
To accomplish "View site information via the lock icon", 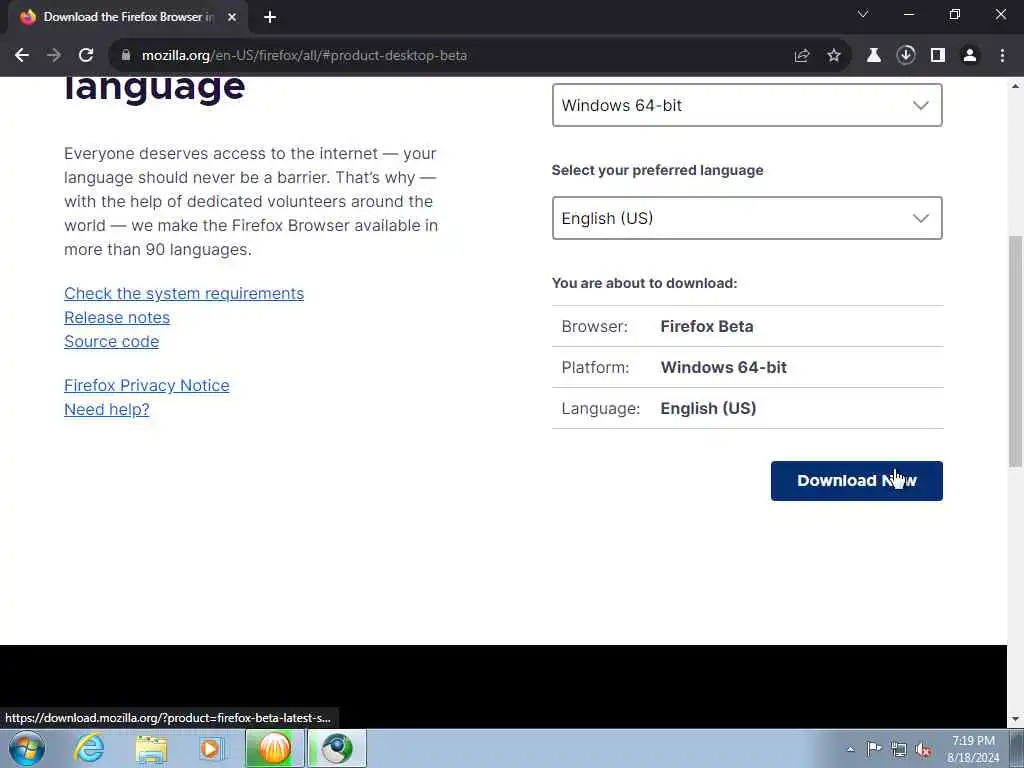I will 126,56.
